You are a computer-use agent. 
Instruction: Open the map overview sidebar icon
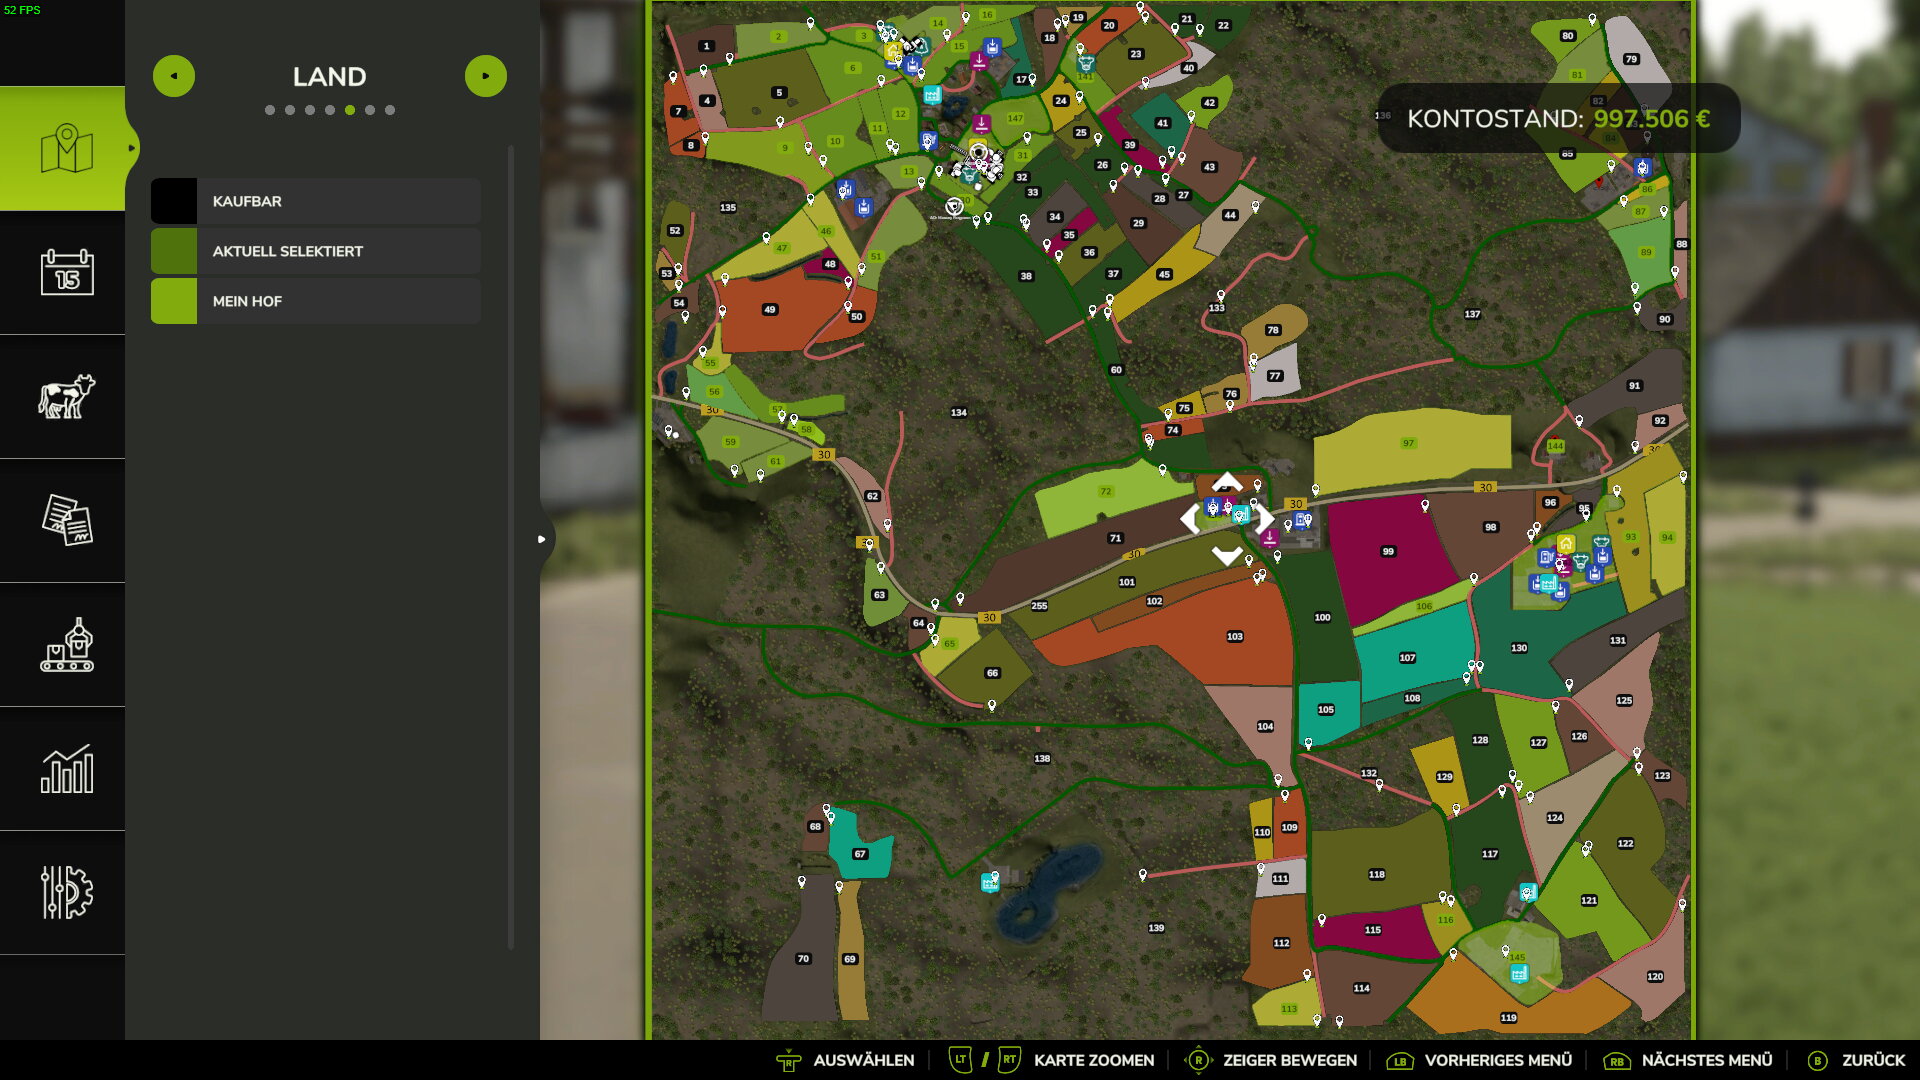(x=66, y=149)
